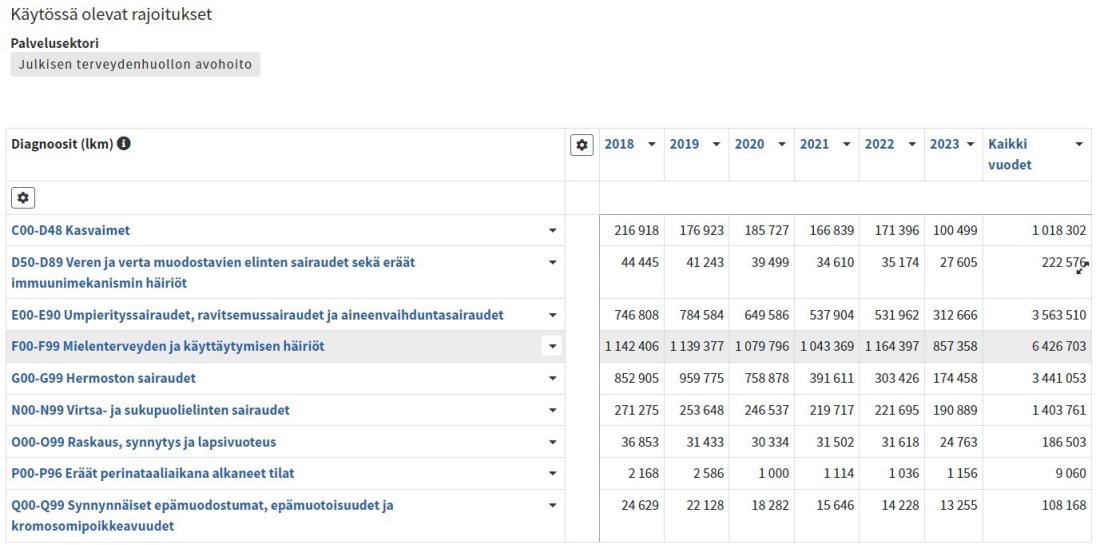The image size is (1100, 545).
Task: Click the F00-F99 total cell 6 426 703
Action: (x=1059, y=346)
